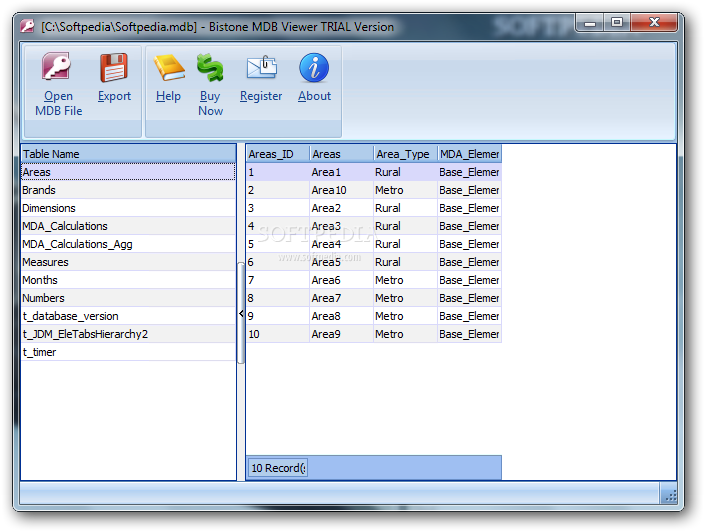705x532 pixels.
Task: Select the Months table
Action: tap(128, 280)
